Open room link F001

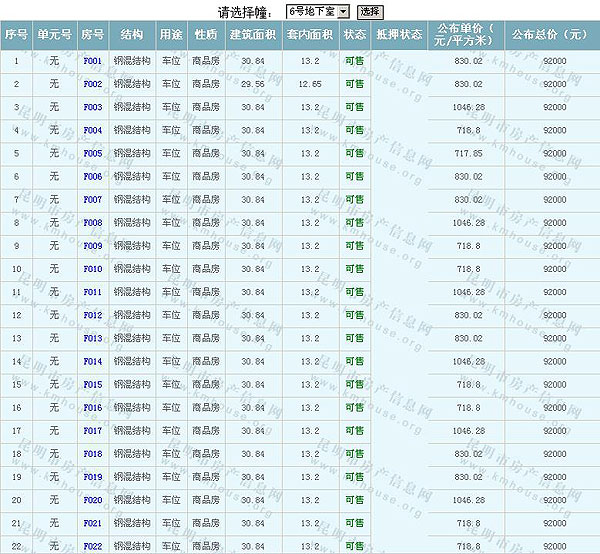(92, 61)
